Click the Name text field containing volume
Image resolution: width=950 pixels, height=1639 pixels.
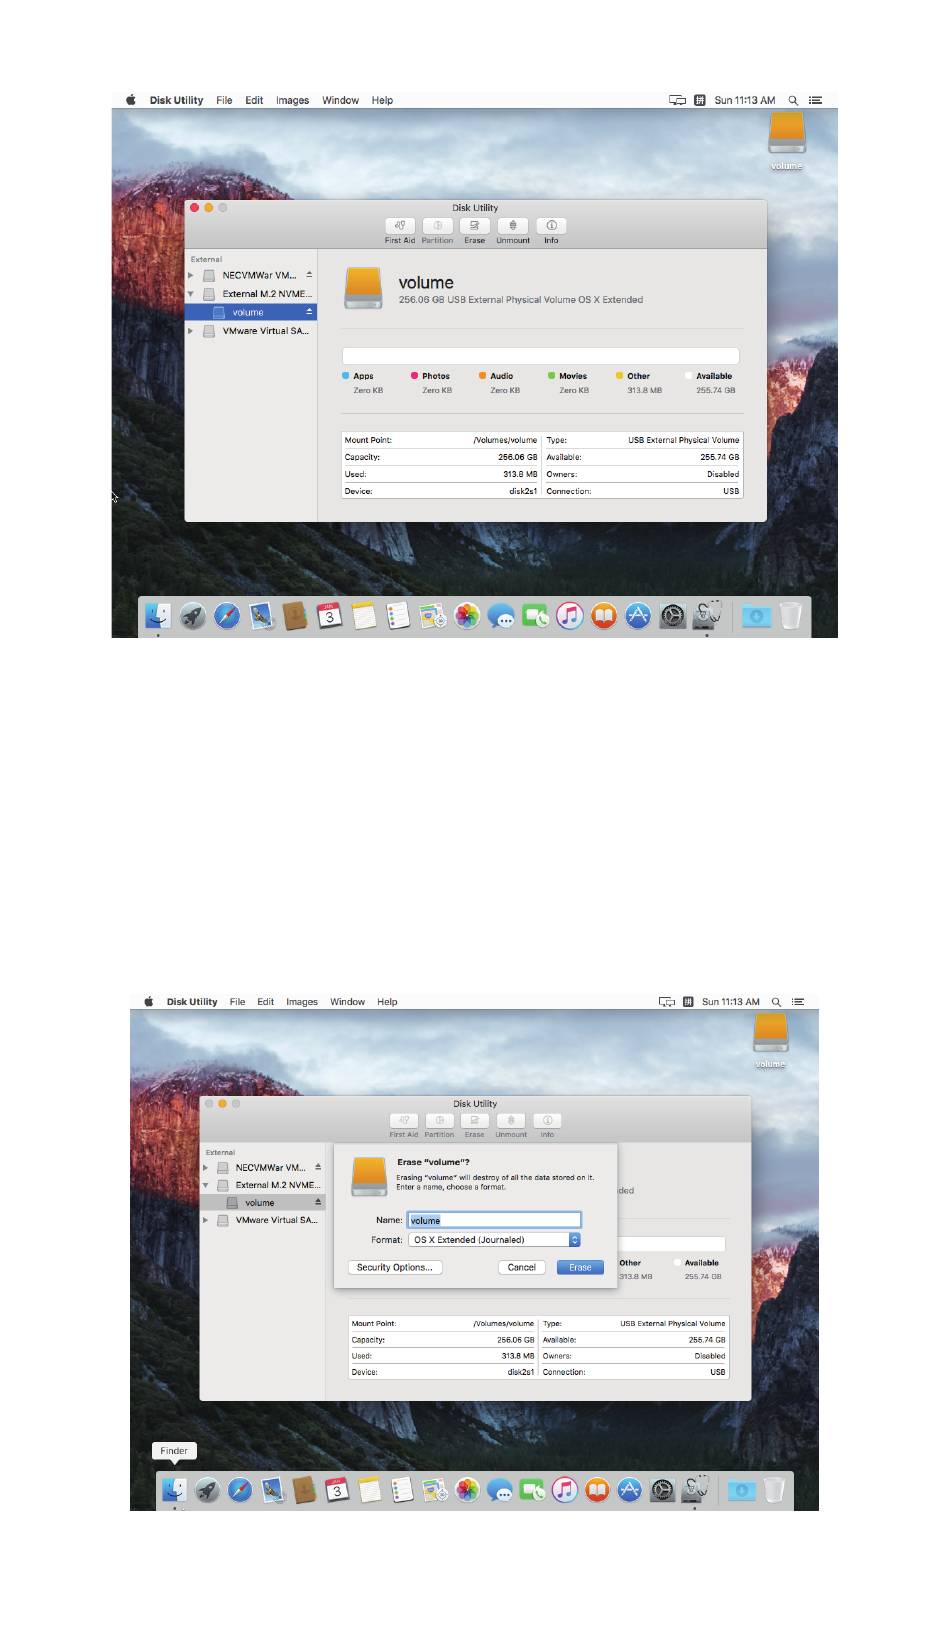[494, 1220]
